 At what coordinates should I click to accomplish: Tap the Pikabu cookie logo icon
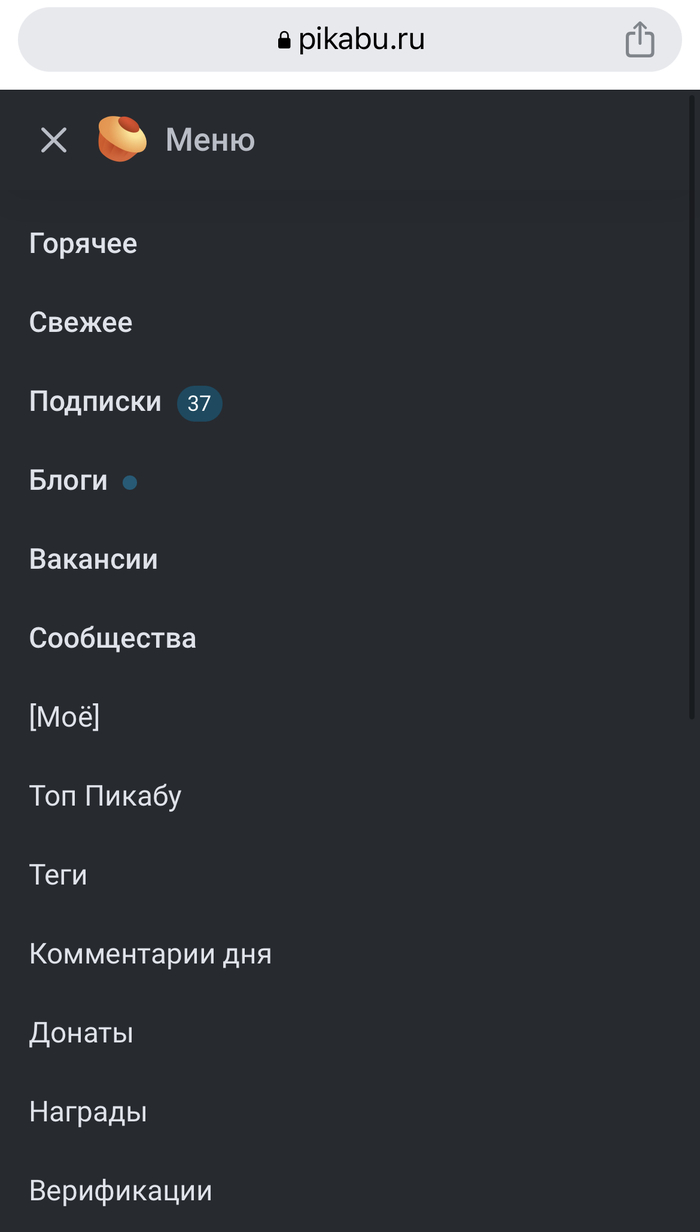pyautogui.click(x=122, y=139)
